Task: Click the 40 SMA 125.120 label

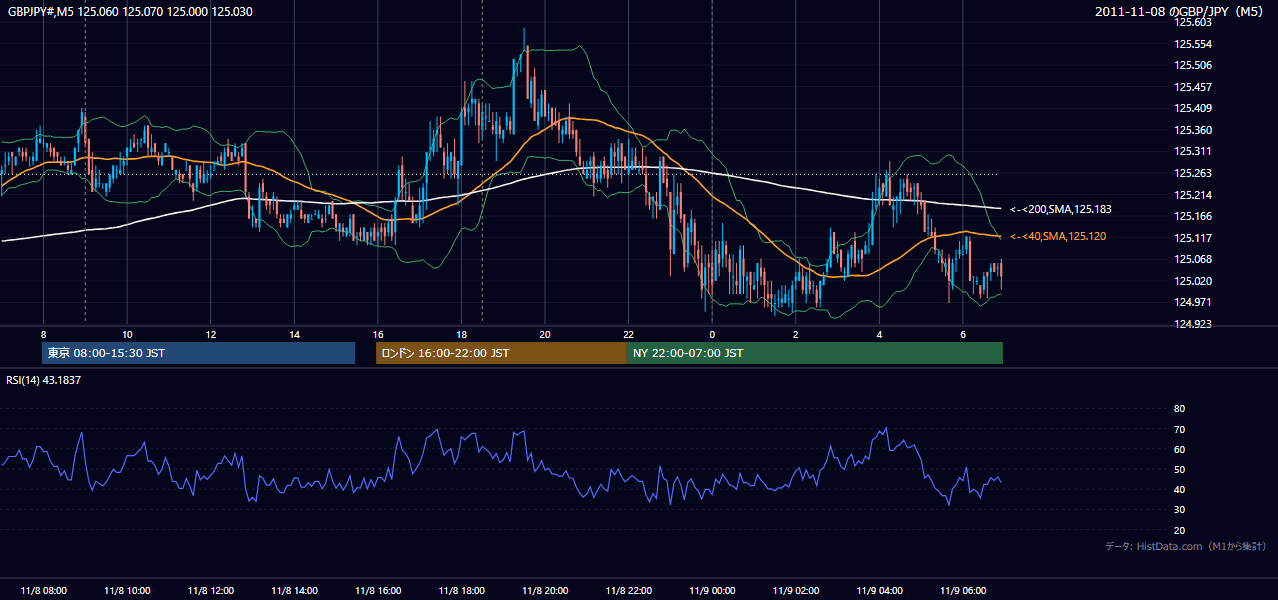Action: [1060, 237]
